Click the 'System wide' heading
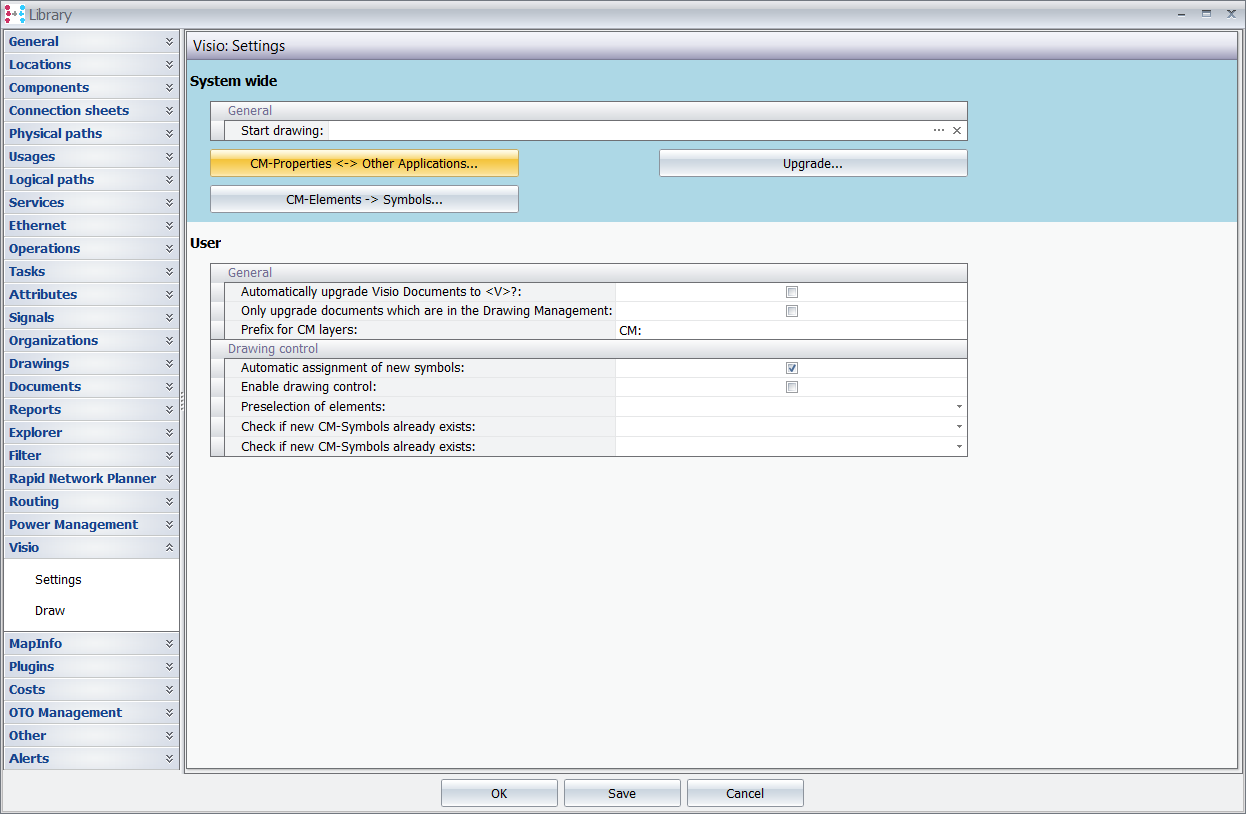Screen dimensions: 1246x814 234,81
